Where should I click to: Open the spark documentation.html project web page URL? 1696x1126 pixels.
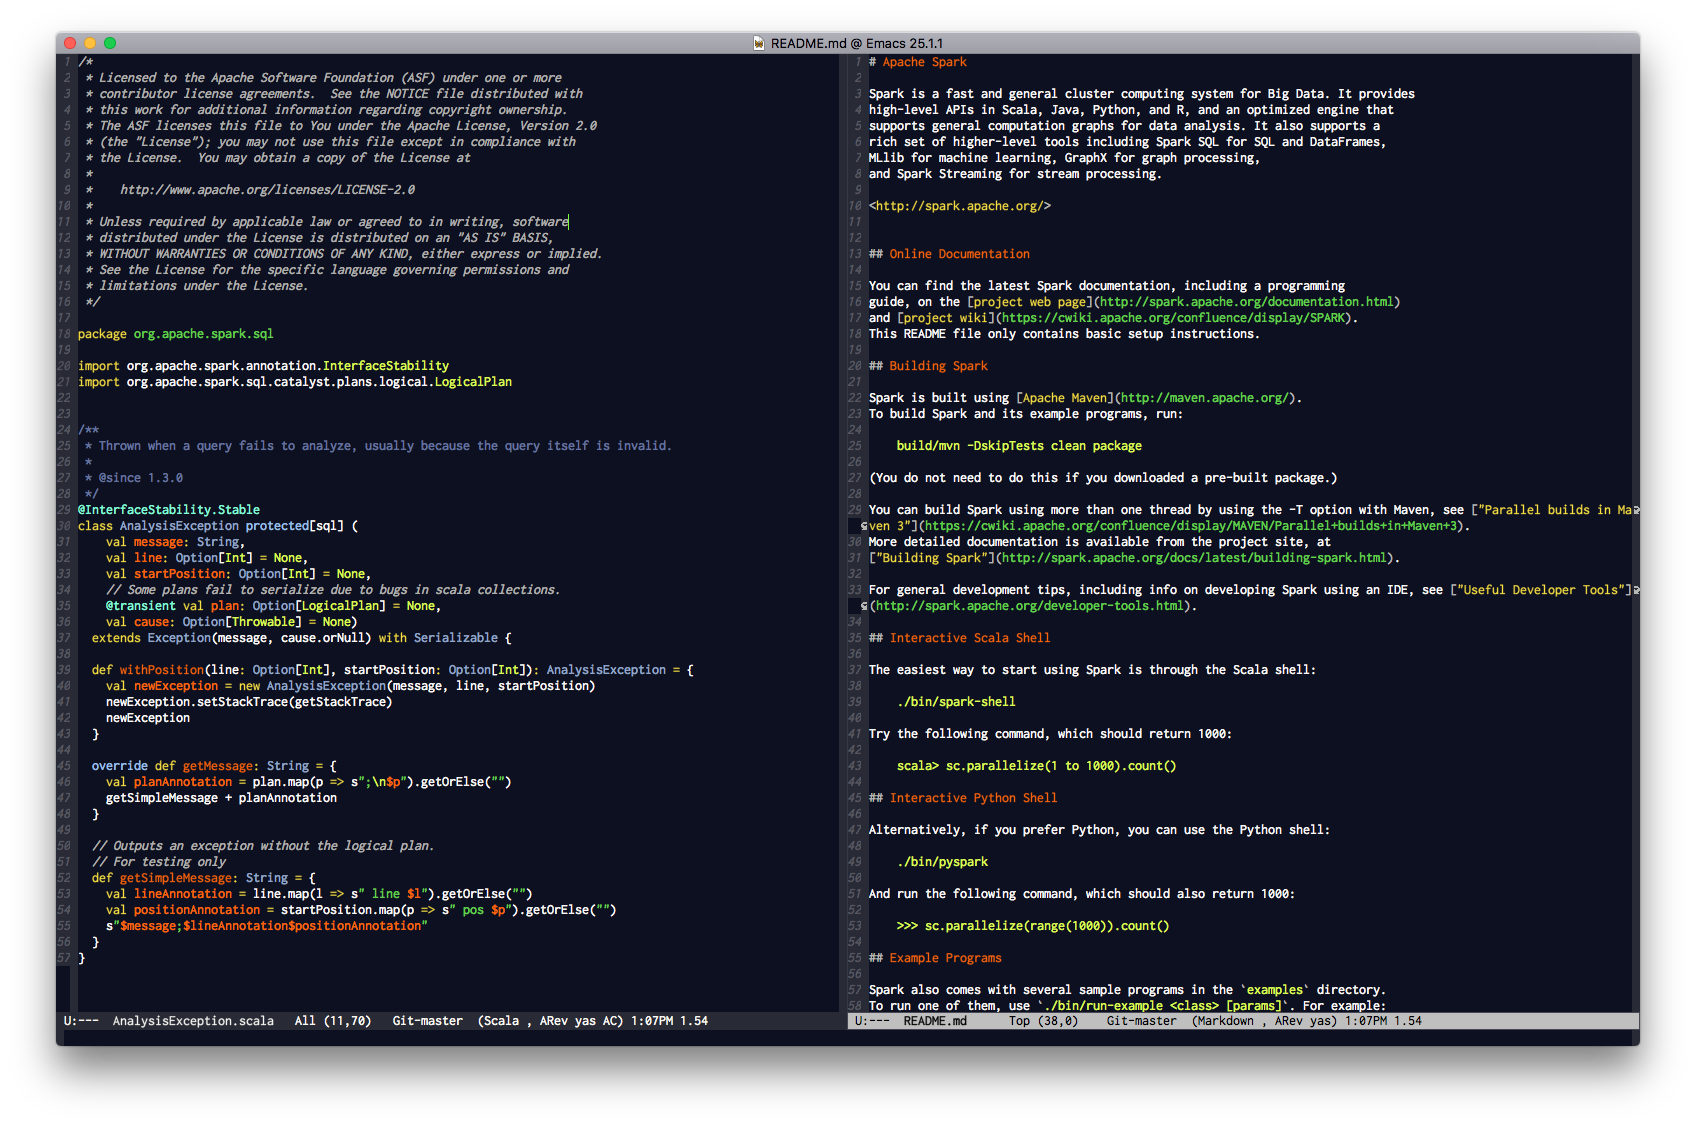[1247, 302]
